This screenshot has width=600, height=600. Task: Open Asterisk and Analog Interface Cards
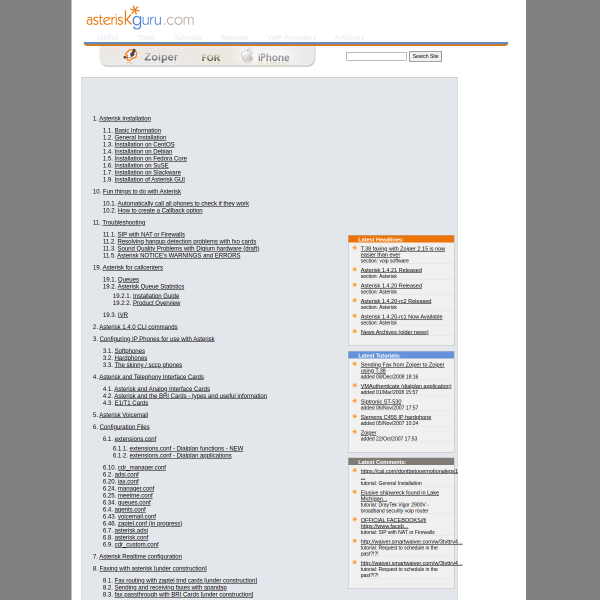[x=162, y=389]
